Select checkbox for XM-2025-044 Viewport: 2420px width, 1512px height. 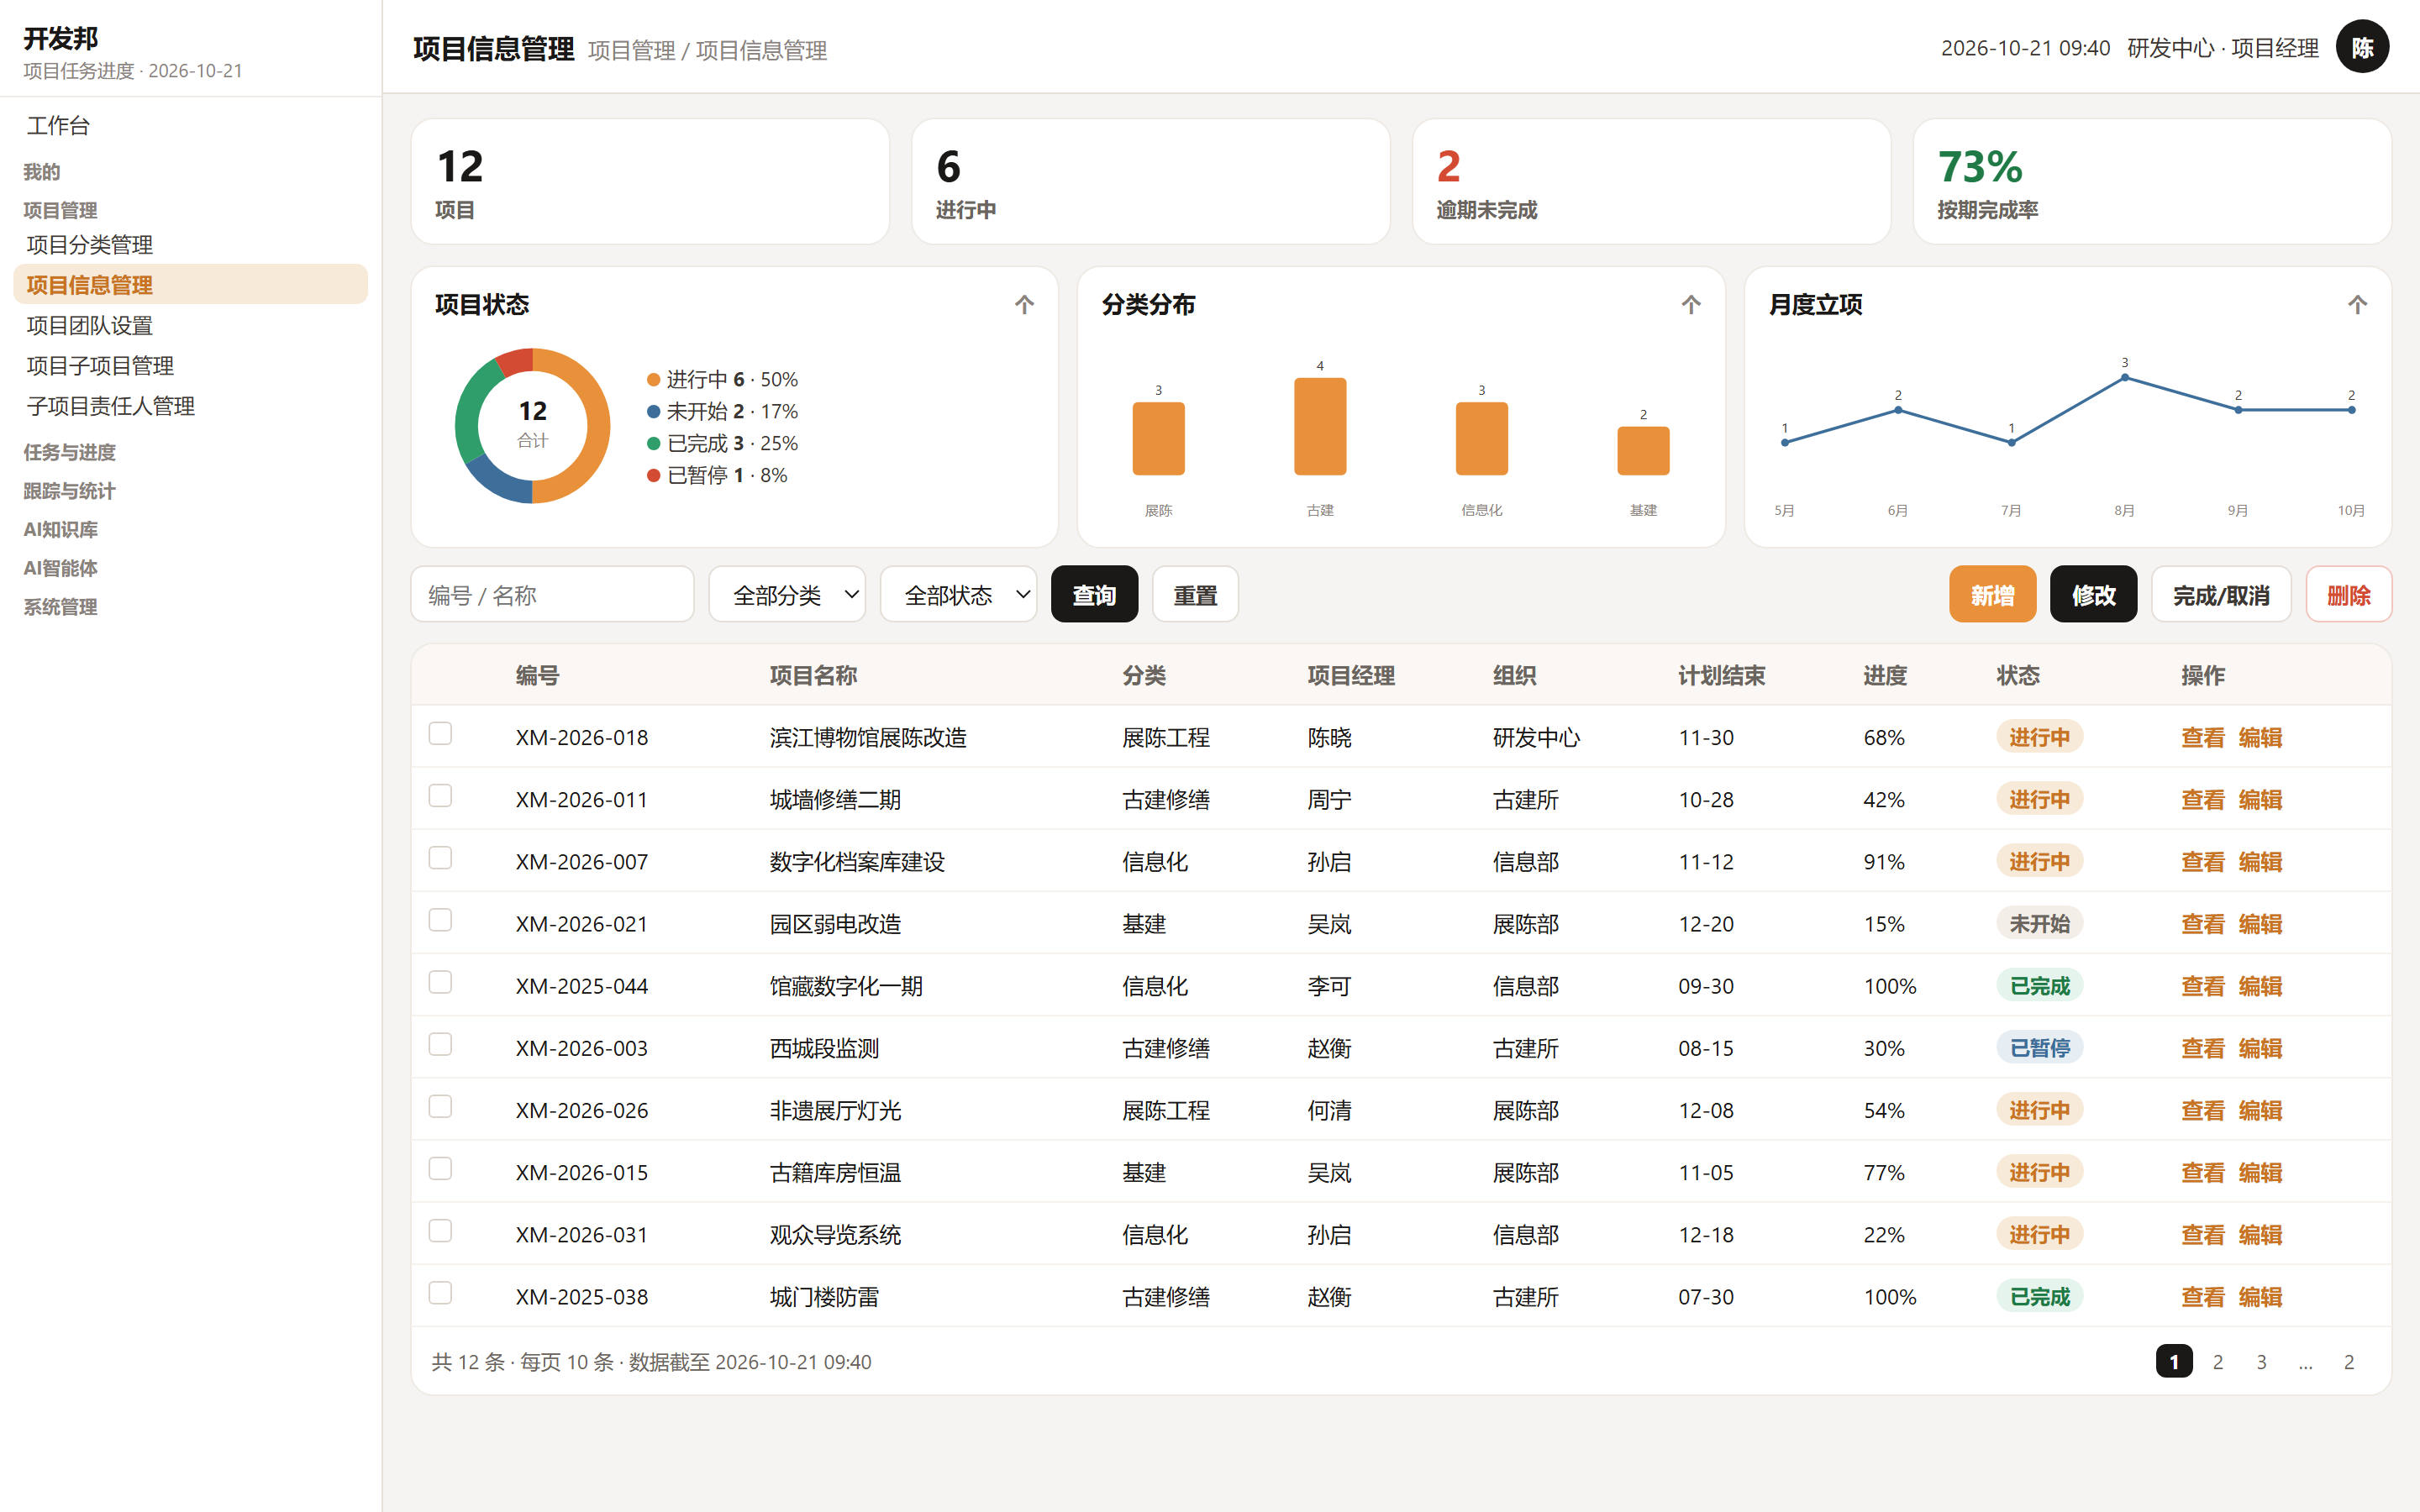tap(440, 982)
